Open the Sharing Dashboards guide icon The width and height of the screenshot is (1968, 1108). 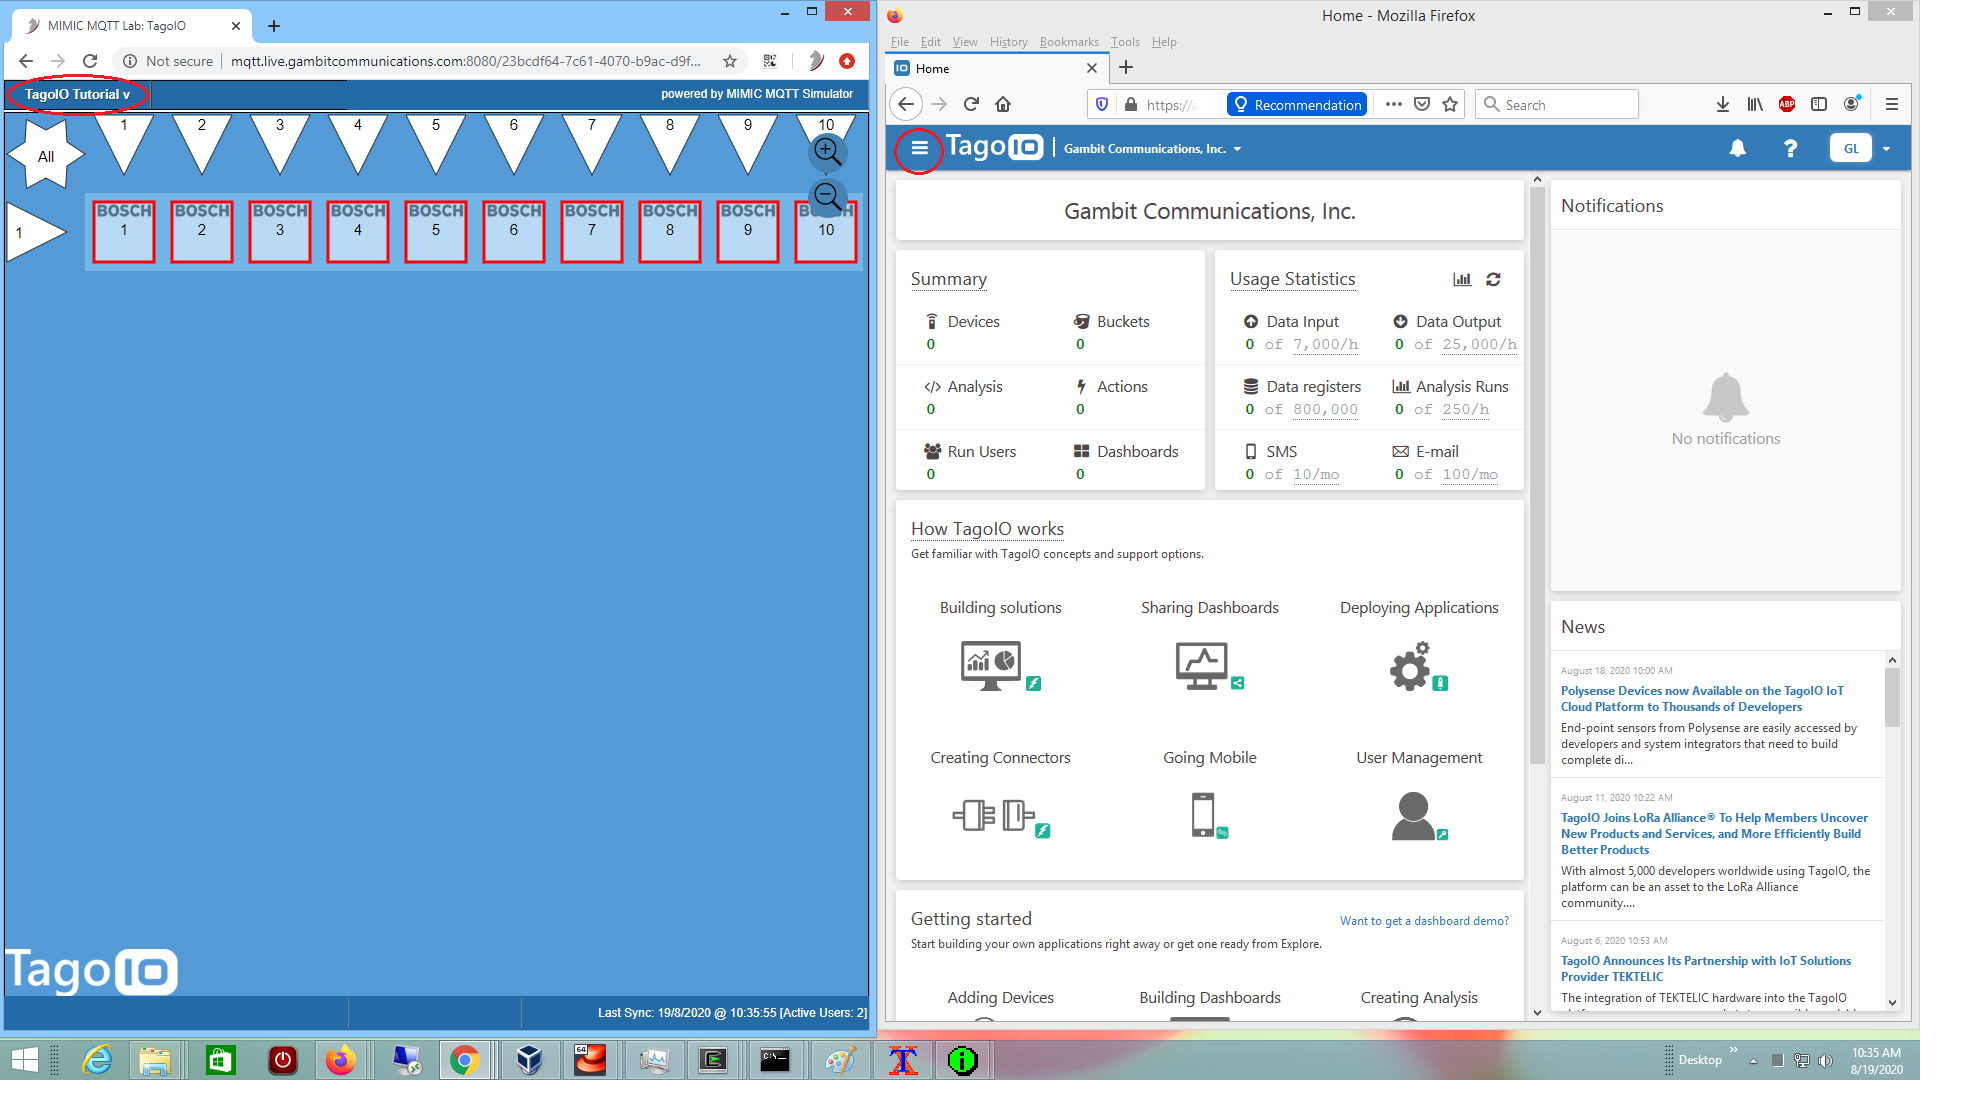[x=1209, y=666]
